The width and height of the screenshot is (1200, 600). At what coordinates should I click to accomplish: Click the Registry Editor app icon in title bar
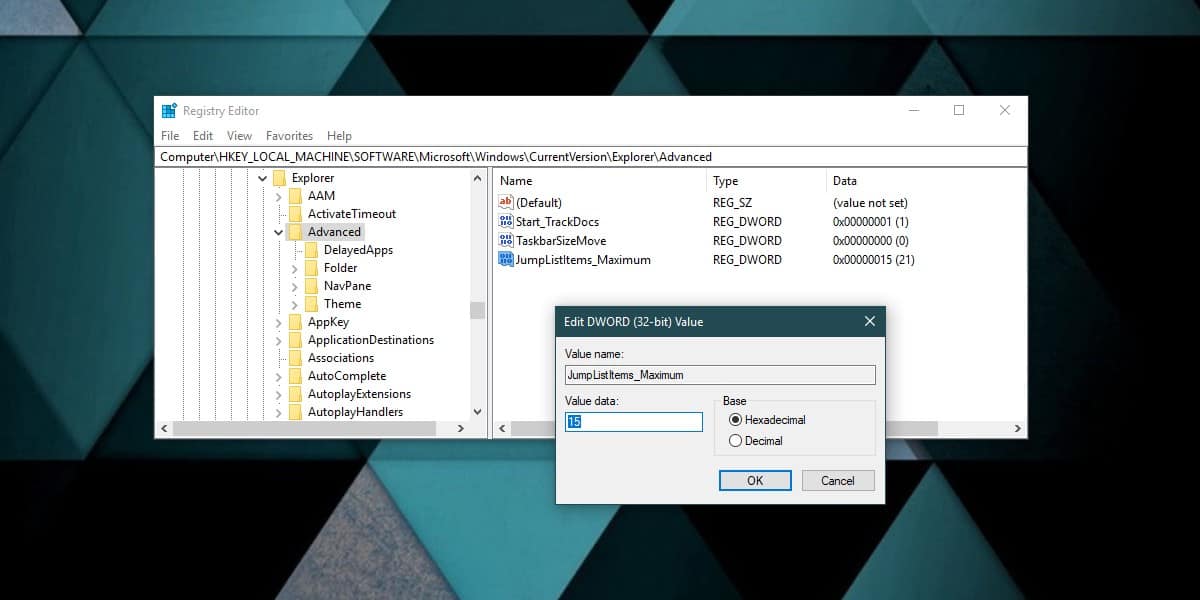click(169, 111)
